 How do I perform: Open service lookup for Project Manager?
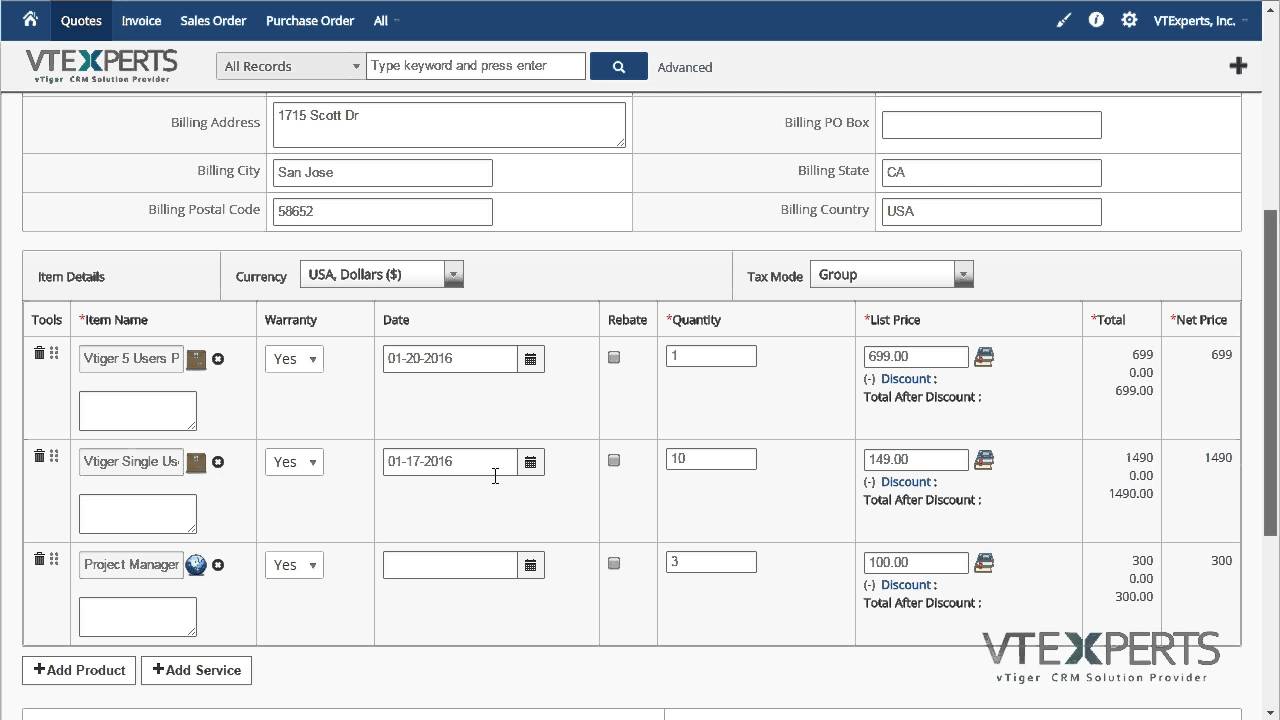pos(196,565)
